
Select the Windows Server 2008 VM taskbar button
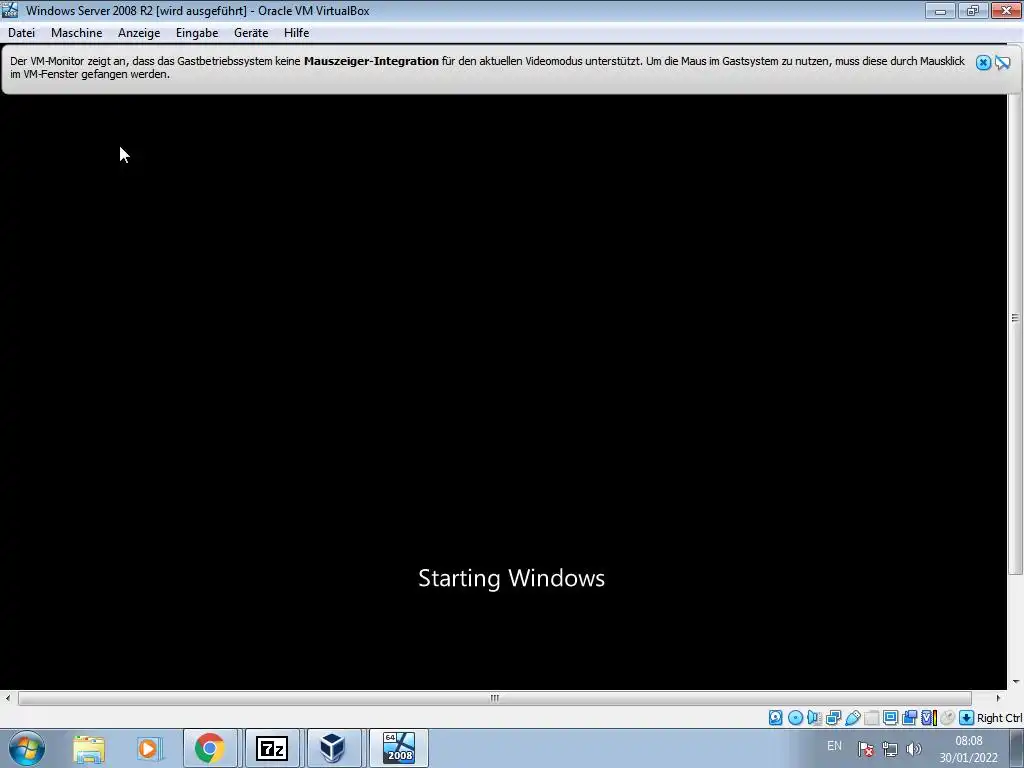398,748
